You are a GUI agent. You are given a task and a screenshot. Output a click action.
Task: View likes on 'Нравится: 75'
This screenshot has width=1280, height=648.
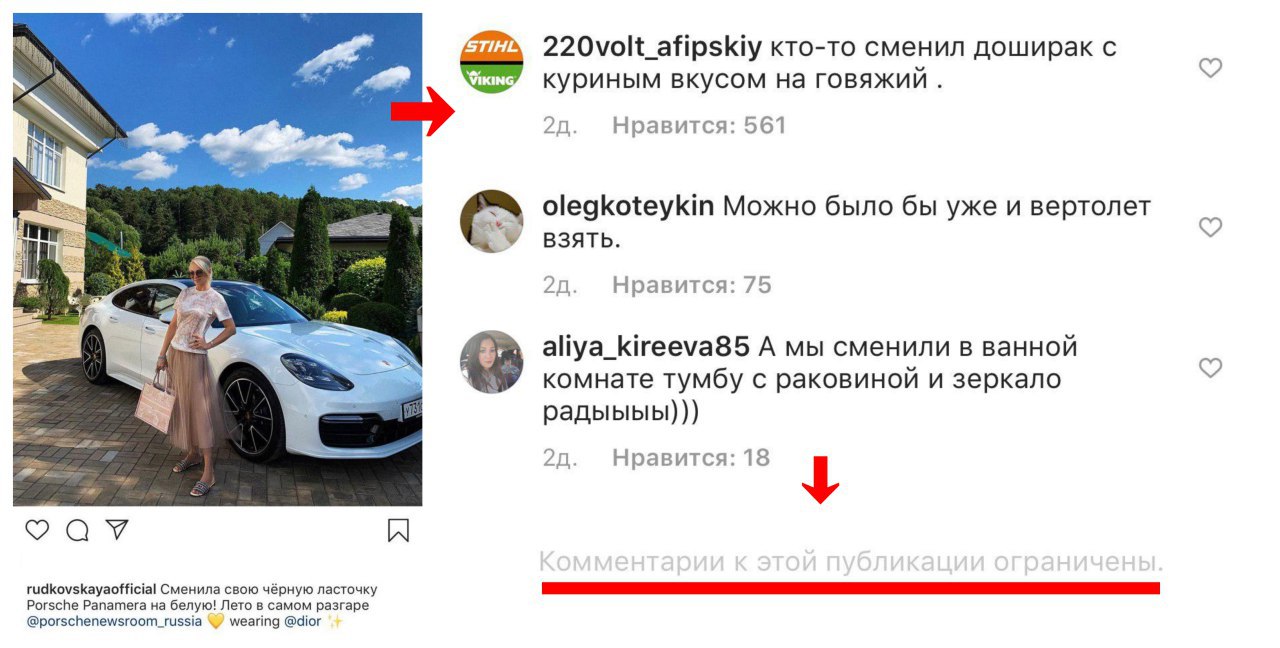click(x=692, y=285)
